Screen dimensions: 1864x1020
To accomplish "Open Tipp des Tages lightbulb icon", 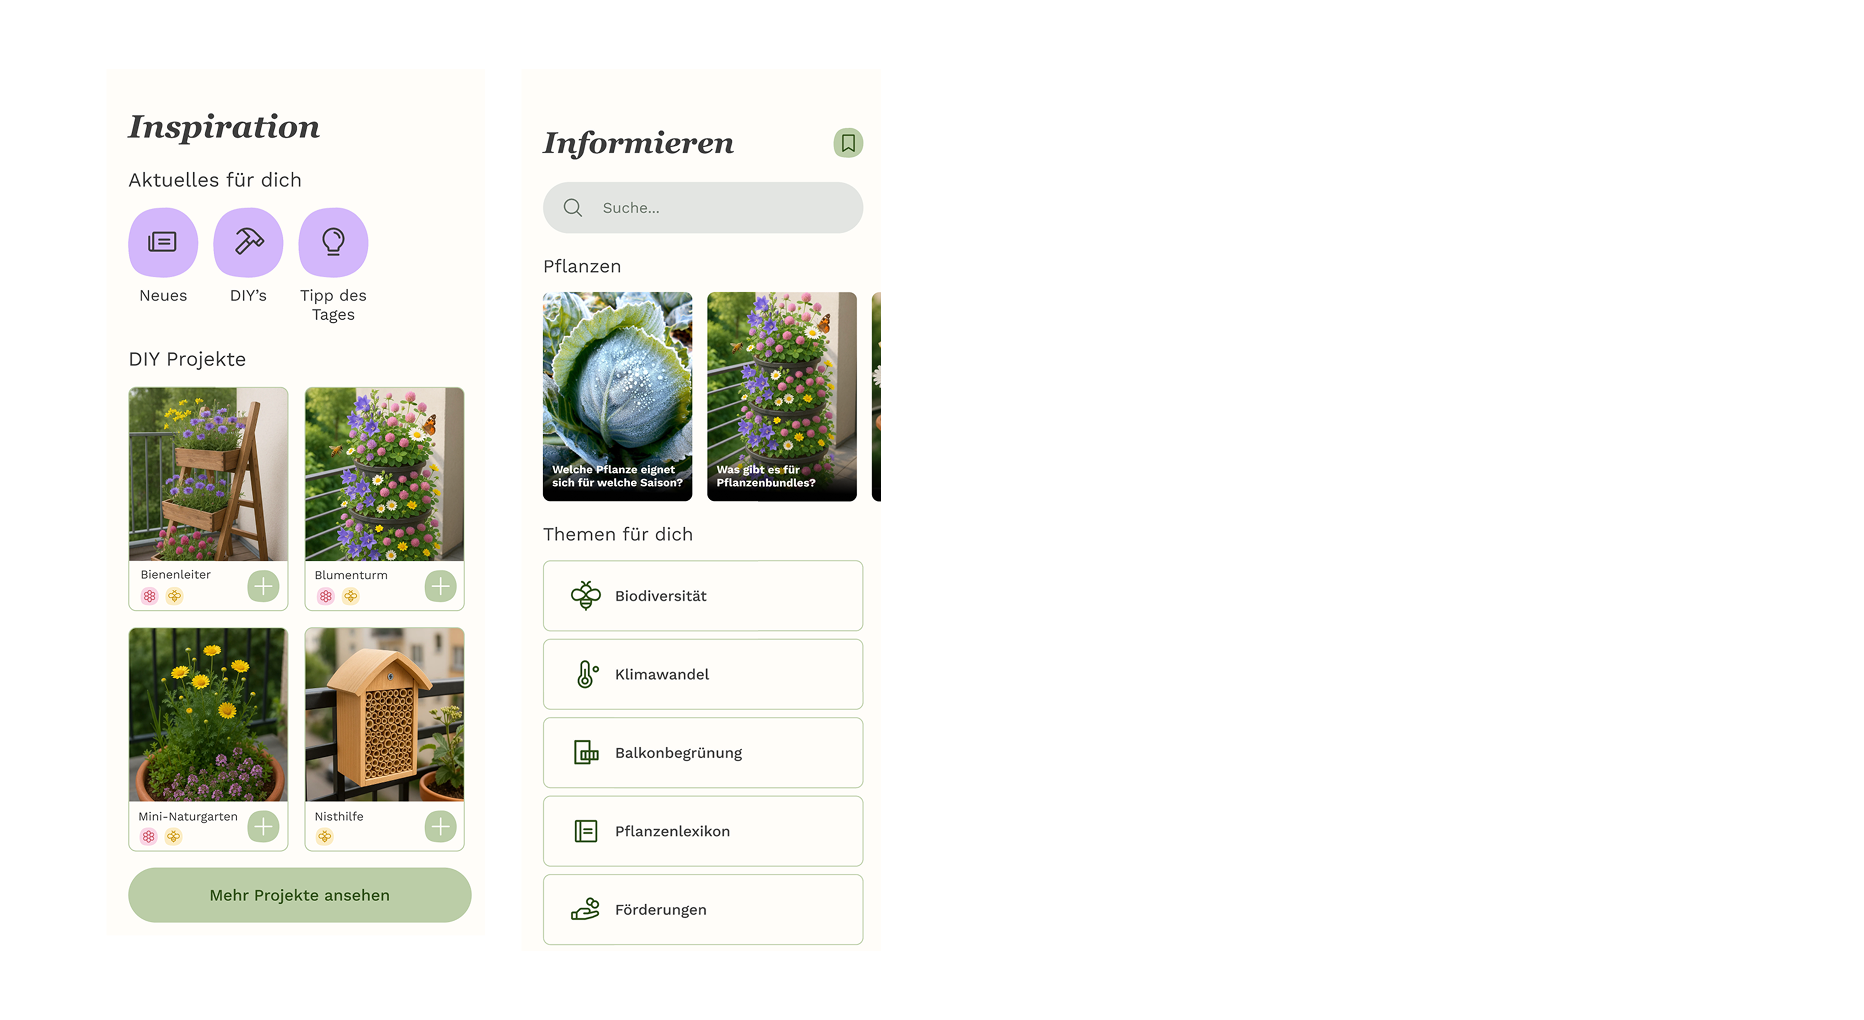I will point(333,242).
